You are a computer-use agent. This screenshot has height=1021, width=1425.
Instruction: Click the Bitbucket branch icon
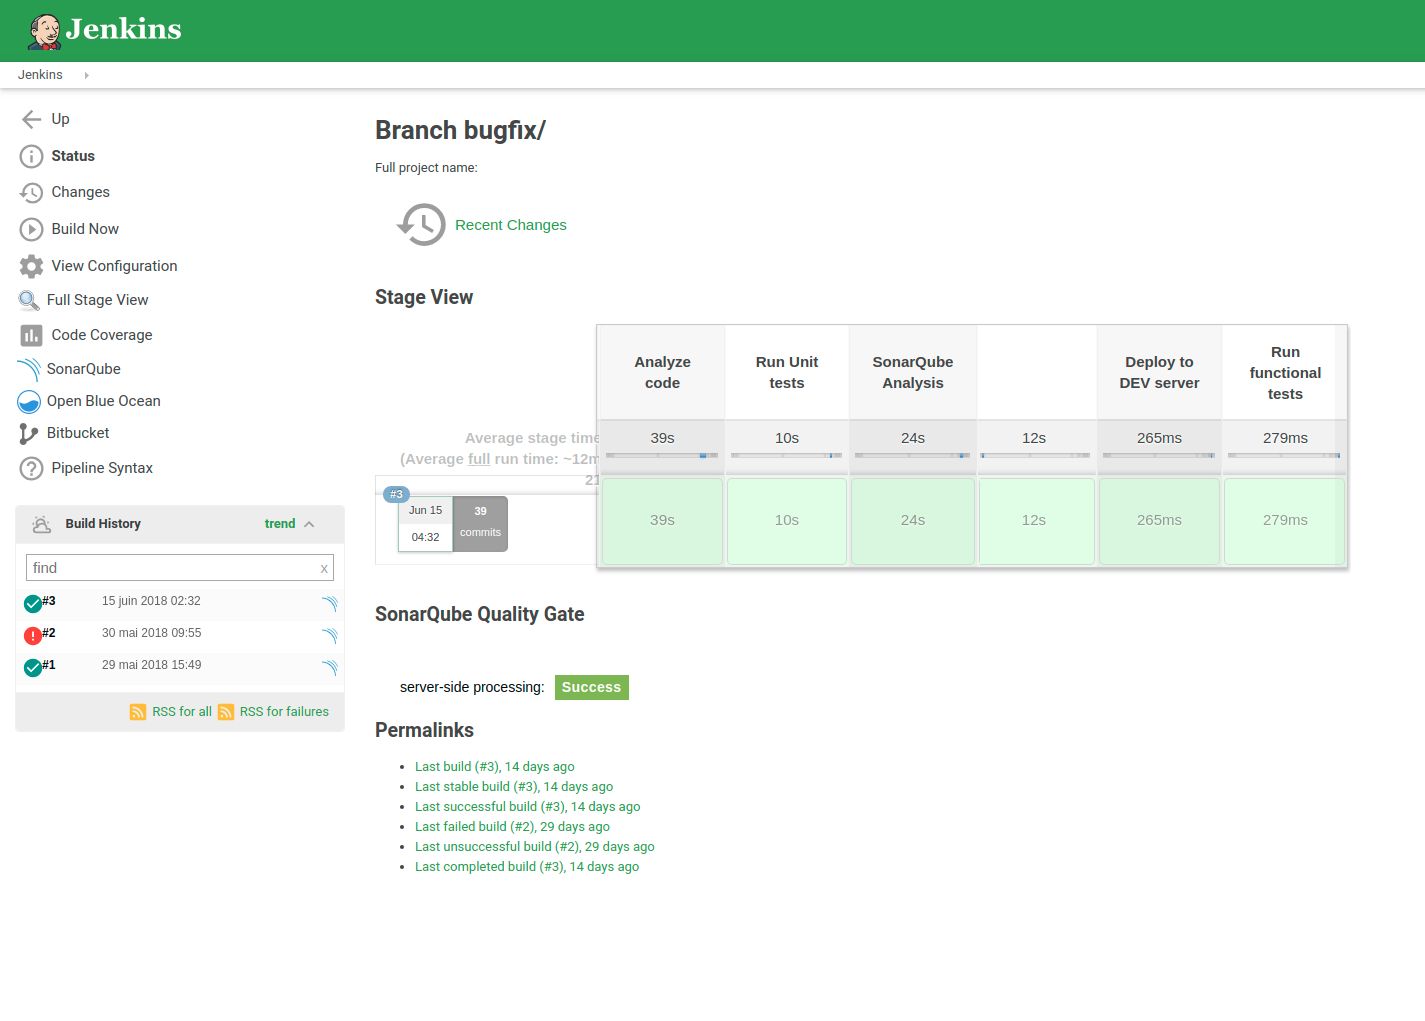pos(29,433)
